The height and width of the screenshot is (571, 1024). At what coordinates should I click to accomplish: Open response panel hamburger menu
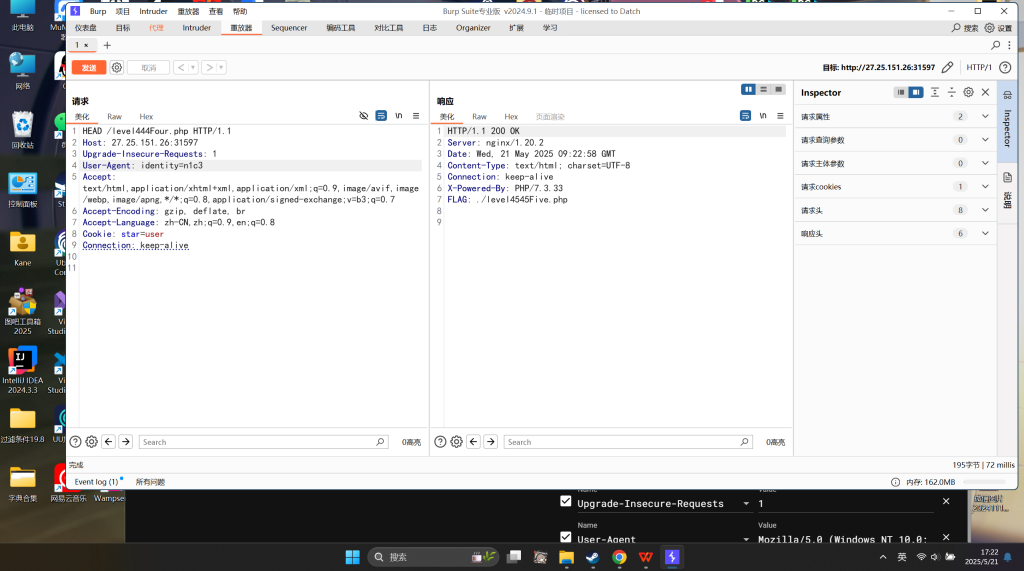780,116
